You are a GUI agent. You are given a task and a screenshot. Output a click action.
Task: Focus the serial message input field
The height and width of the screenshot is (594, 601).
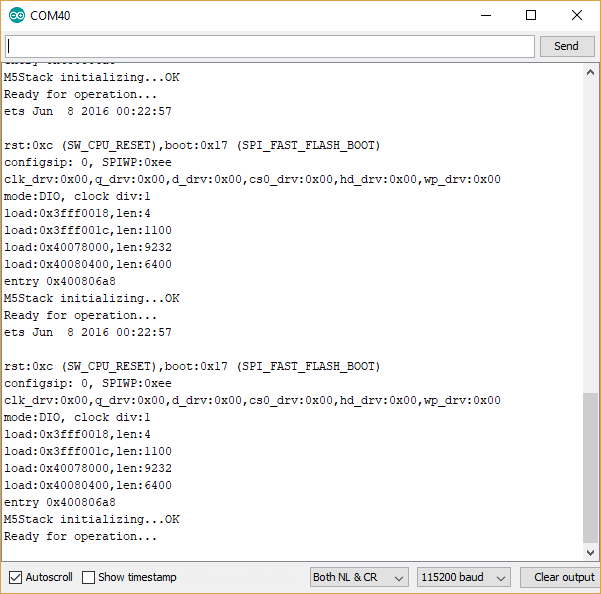tap(270, 46)
